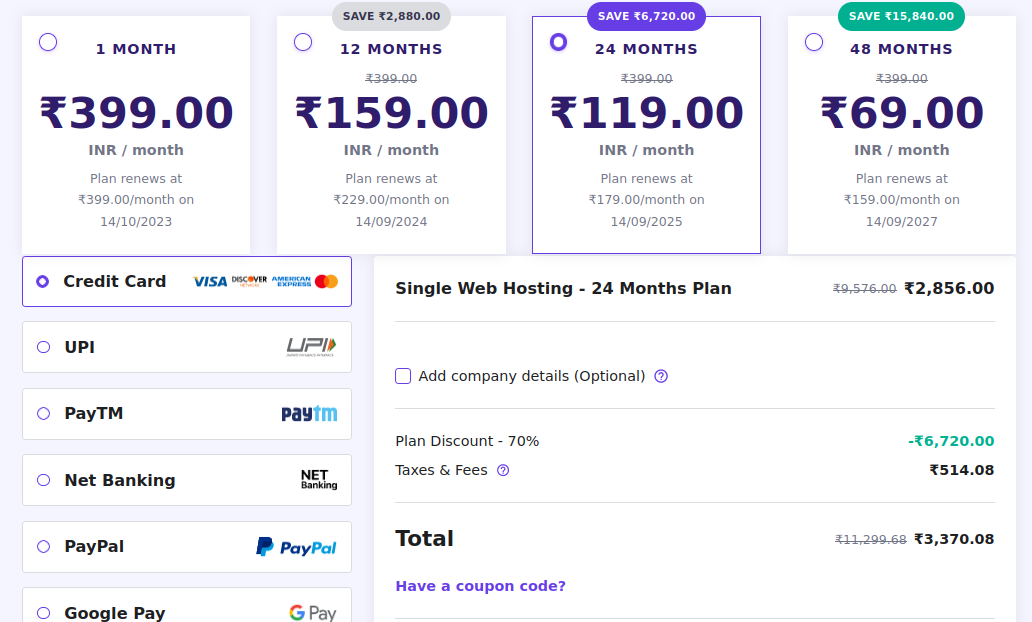Viewport: 1032px width, 622px height.
Task: Click the UPI logo icon
Action: 311,347
